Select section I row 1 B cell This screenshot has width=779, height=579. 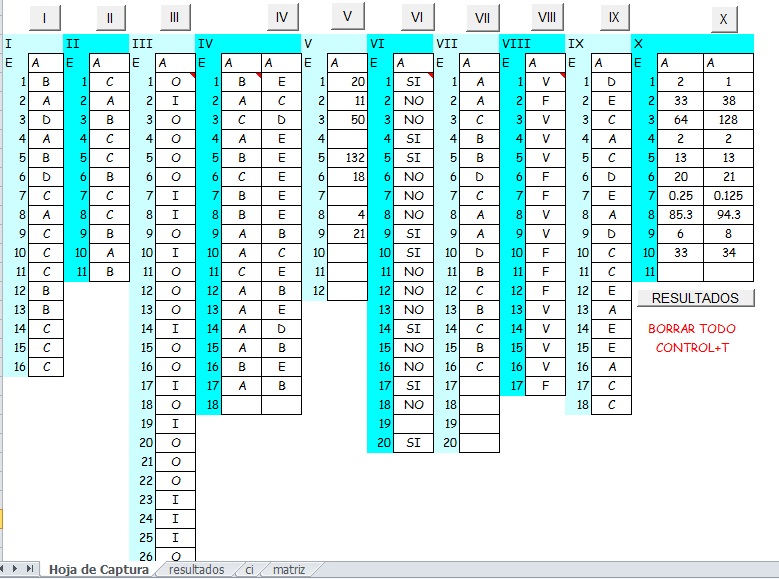(46, 82)
